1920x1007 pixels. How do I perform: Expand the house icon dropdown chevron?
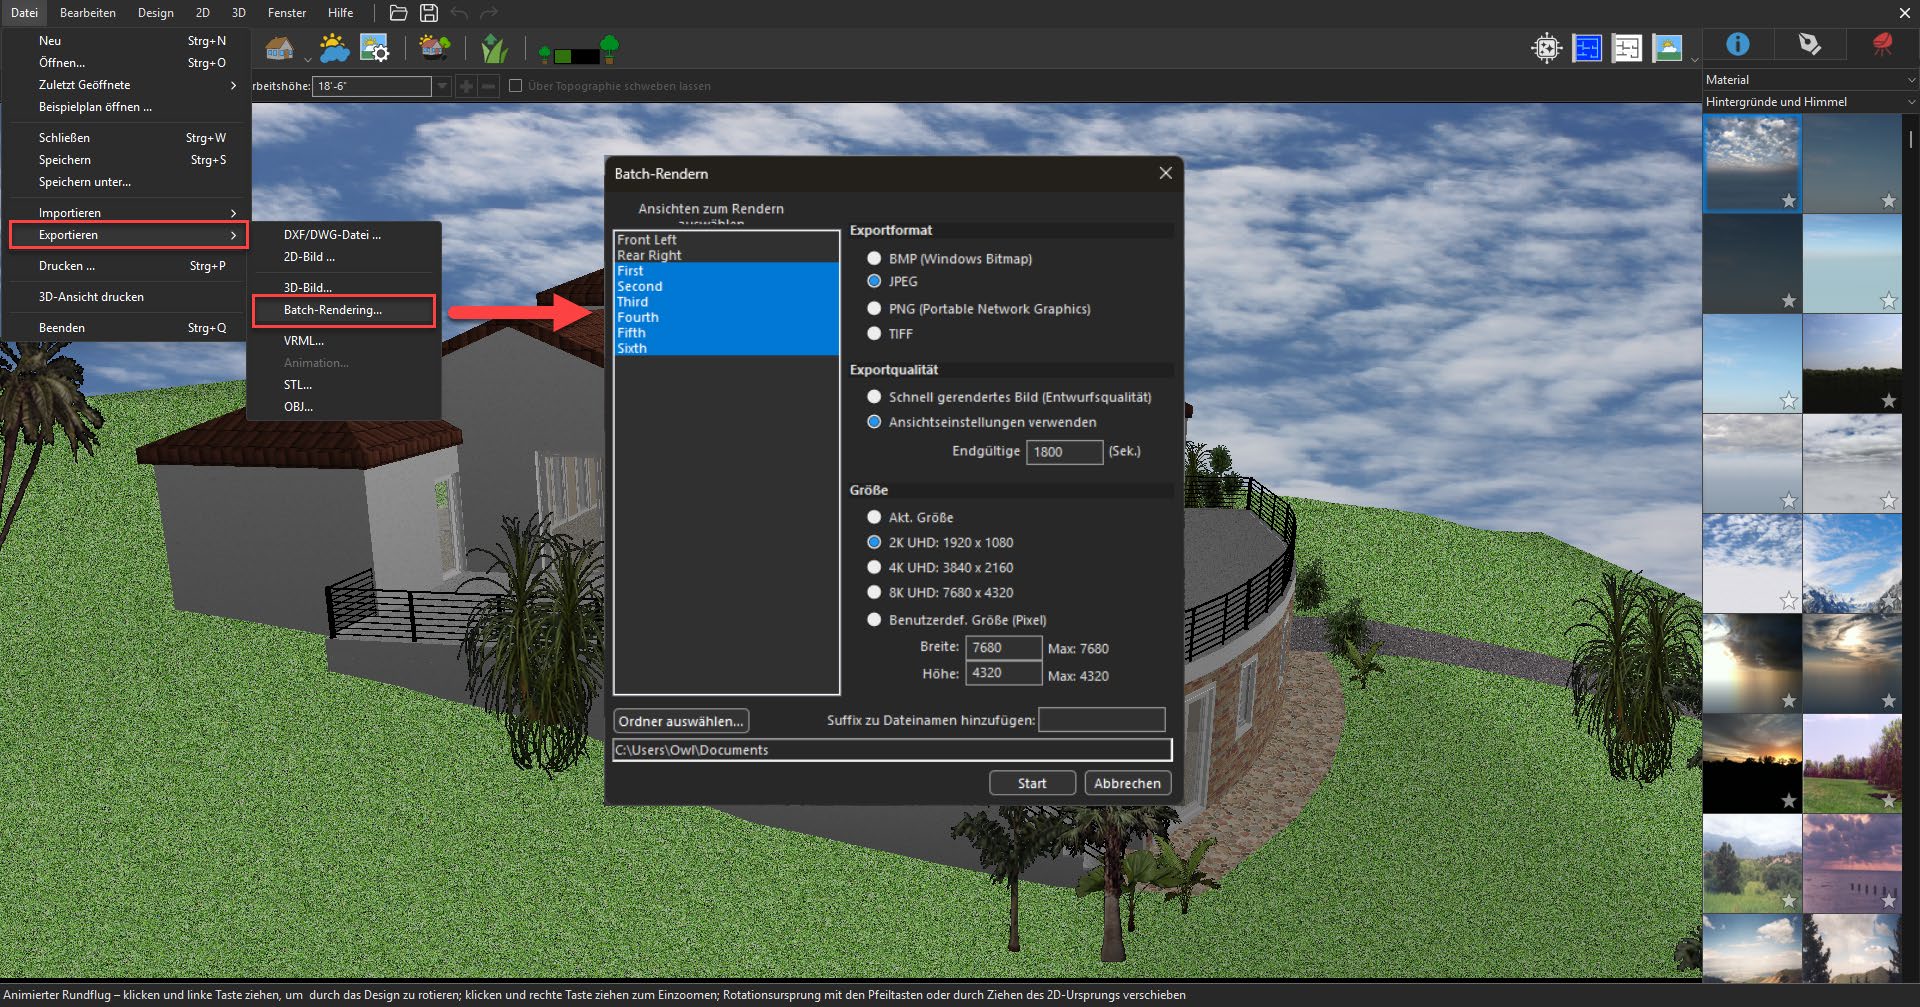pos(307,60)
